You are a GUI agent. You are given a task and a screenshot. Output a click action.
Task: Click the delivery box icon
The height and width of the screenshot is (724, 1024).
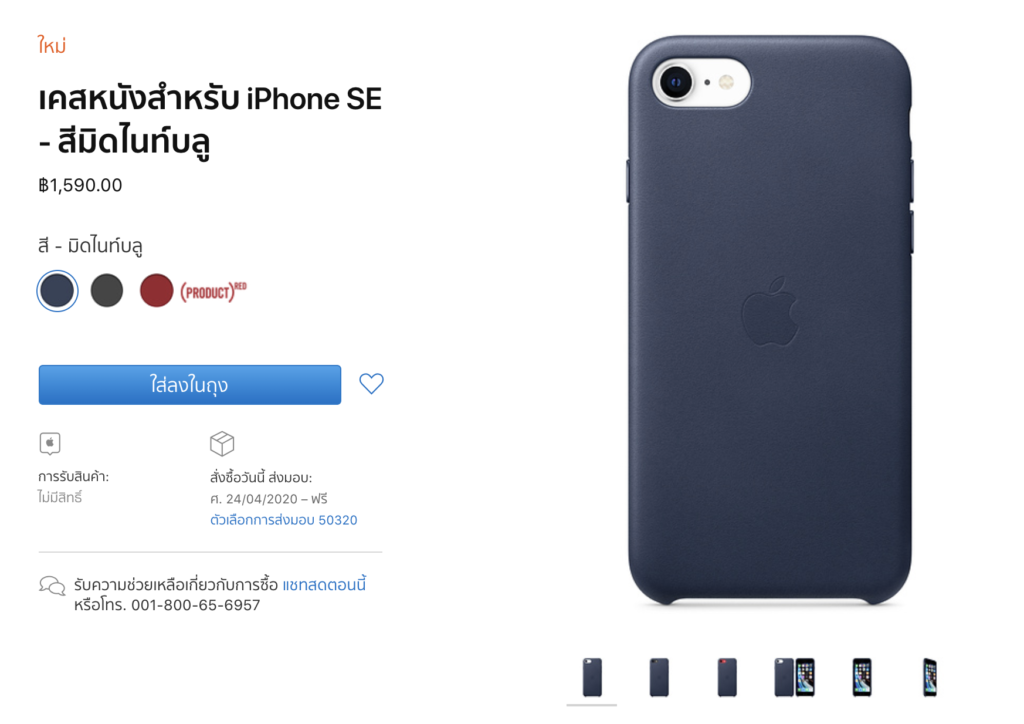222,443
